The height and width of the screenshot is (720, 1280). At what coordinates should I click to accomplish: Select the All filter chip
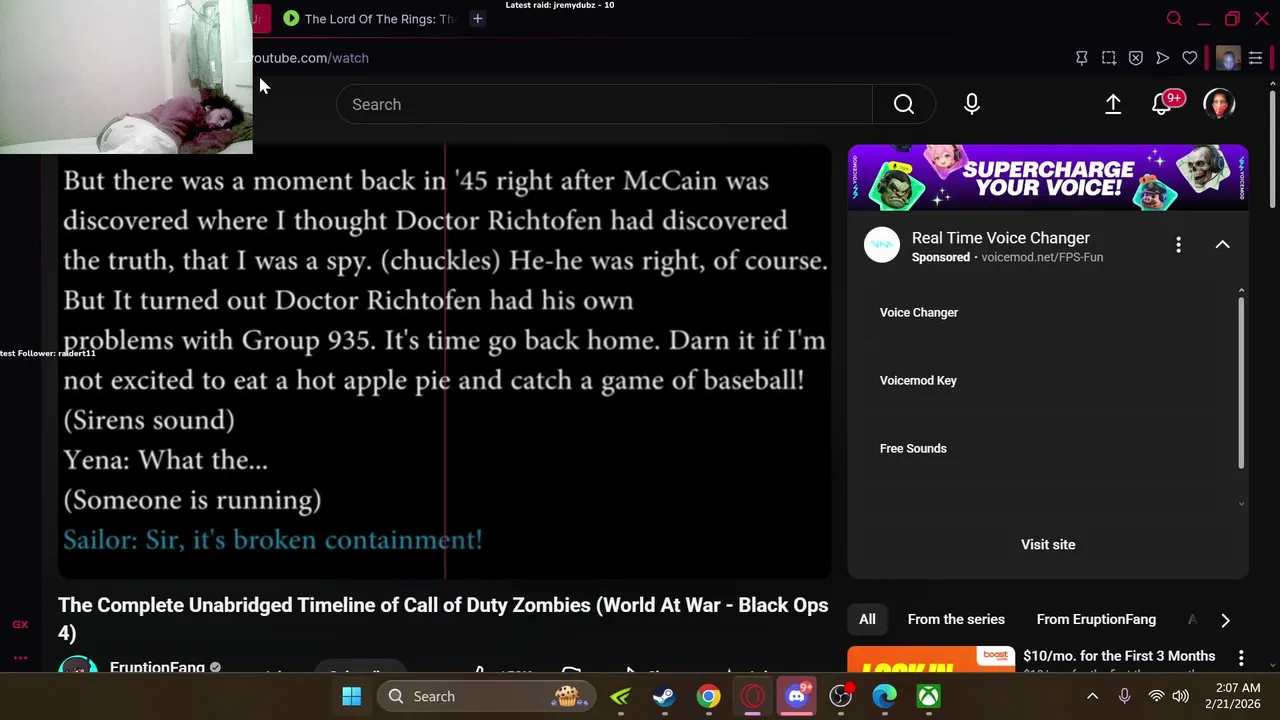[867, 620]
